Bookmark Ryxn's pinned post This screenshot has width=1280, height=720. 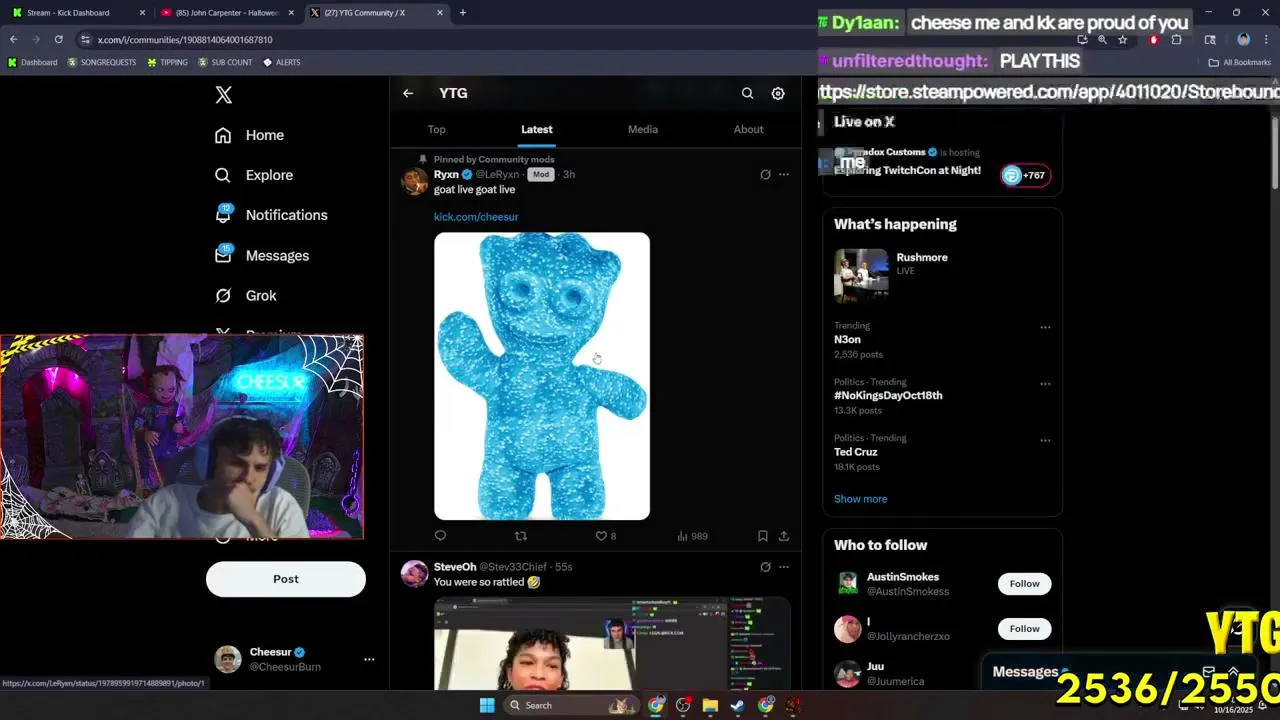point(762,536)
